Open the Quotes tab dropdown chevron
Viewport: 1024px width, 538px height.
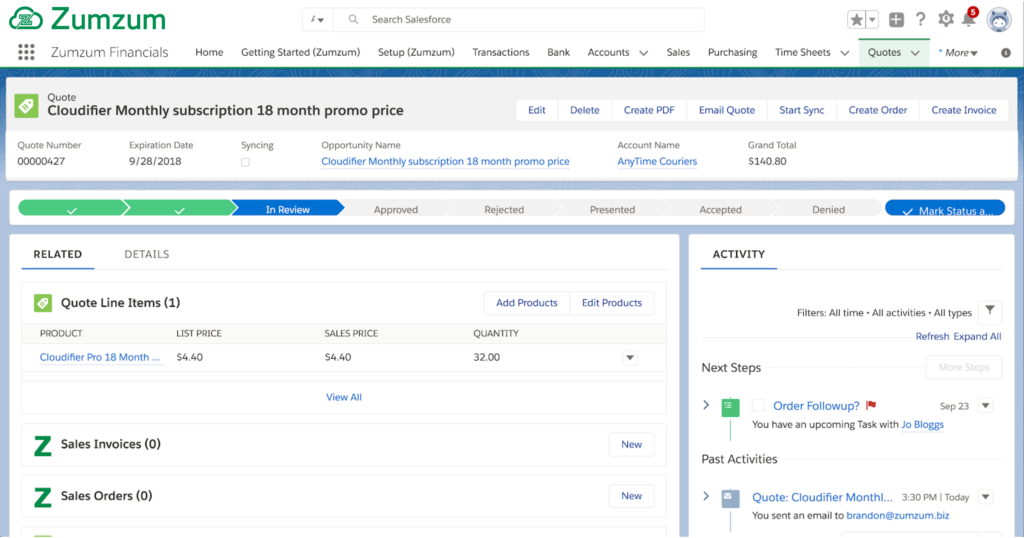pyautogui.click(x=915, y=53)
